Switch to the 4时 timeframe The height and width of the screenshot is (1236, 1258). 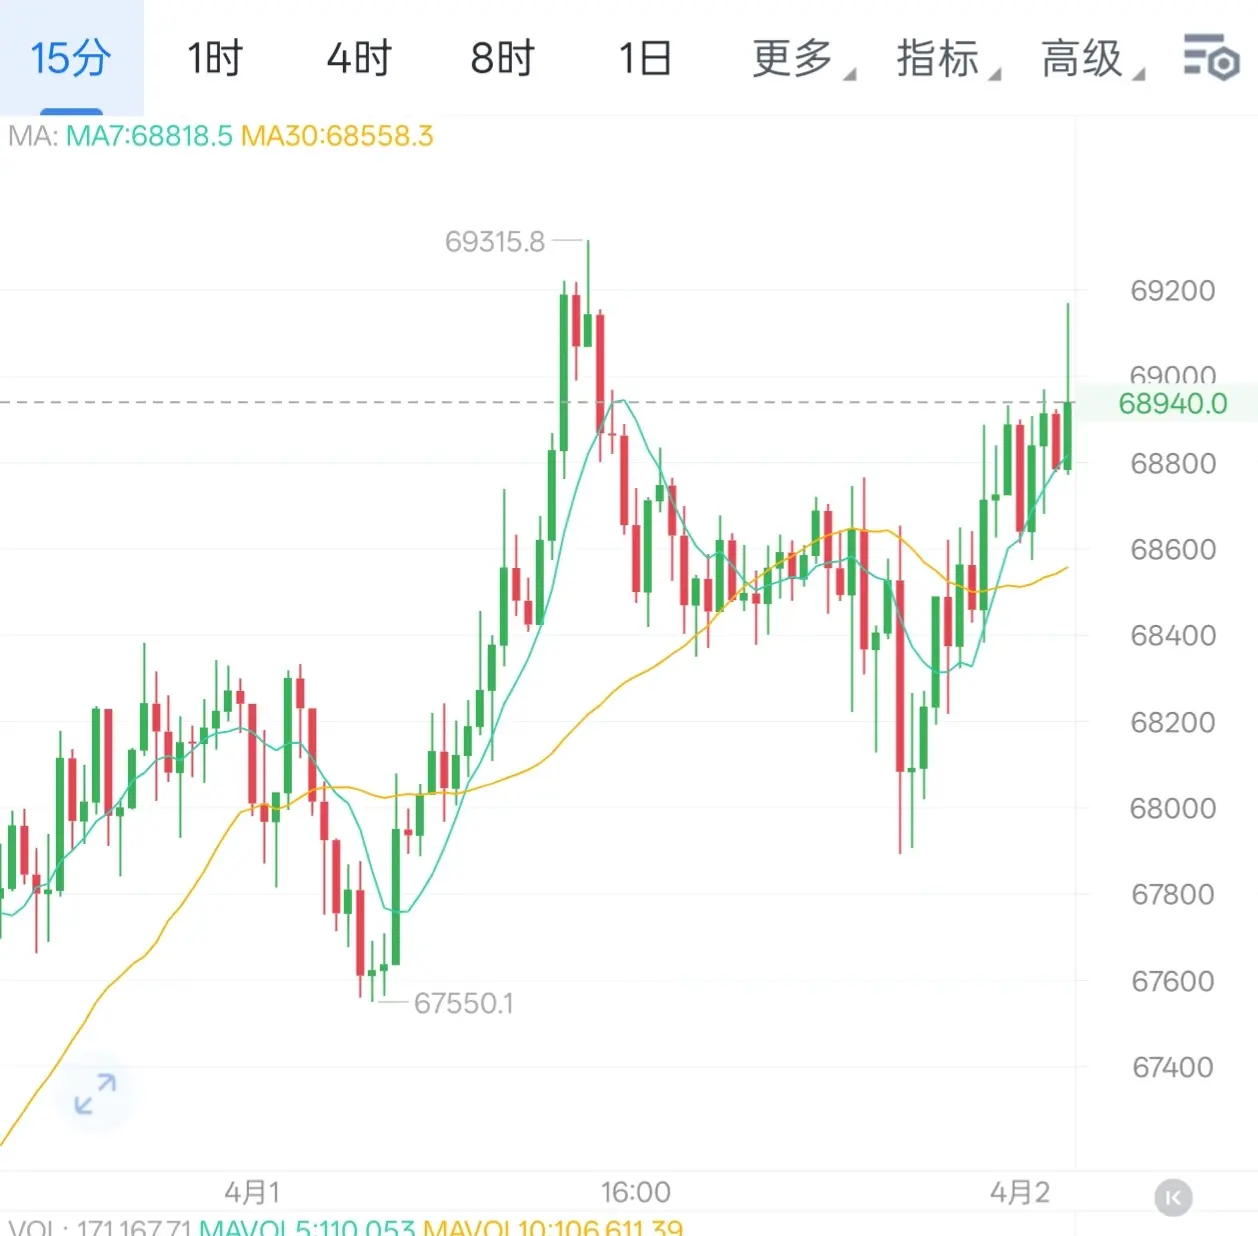[359, 58]
